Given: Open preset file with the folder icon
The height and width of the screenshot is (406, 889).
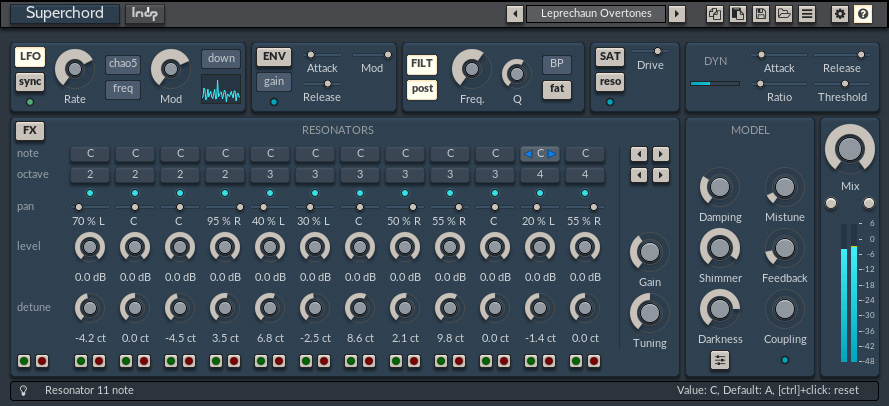Looking at the screenshot, I should click(783, 14).
